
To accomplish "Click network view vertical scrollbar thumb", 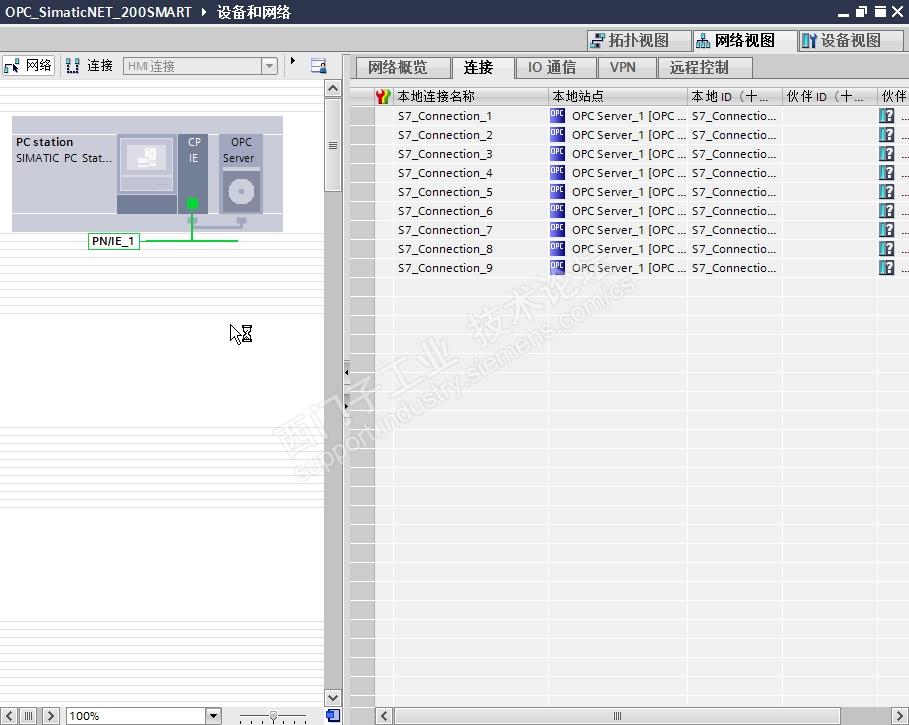I will (x=333, y=145).
